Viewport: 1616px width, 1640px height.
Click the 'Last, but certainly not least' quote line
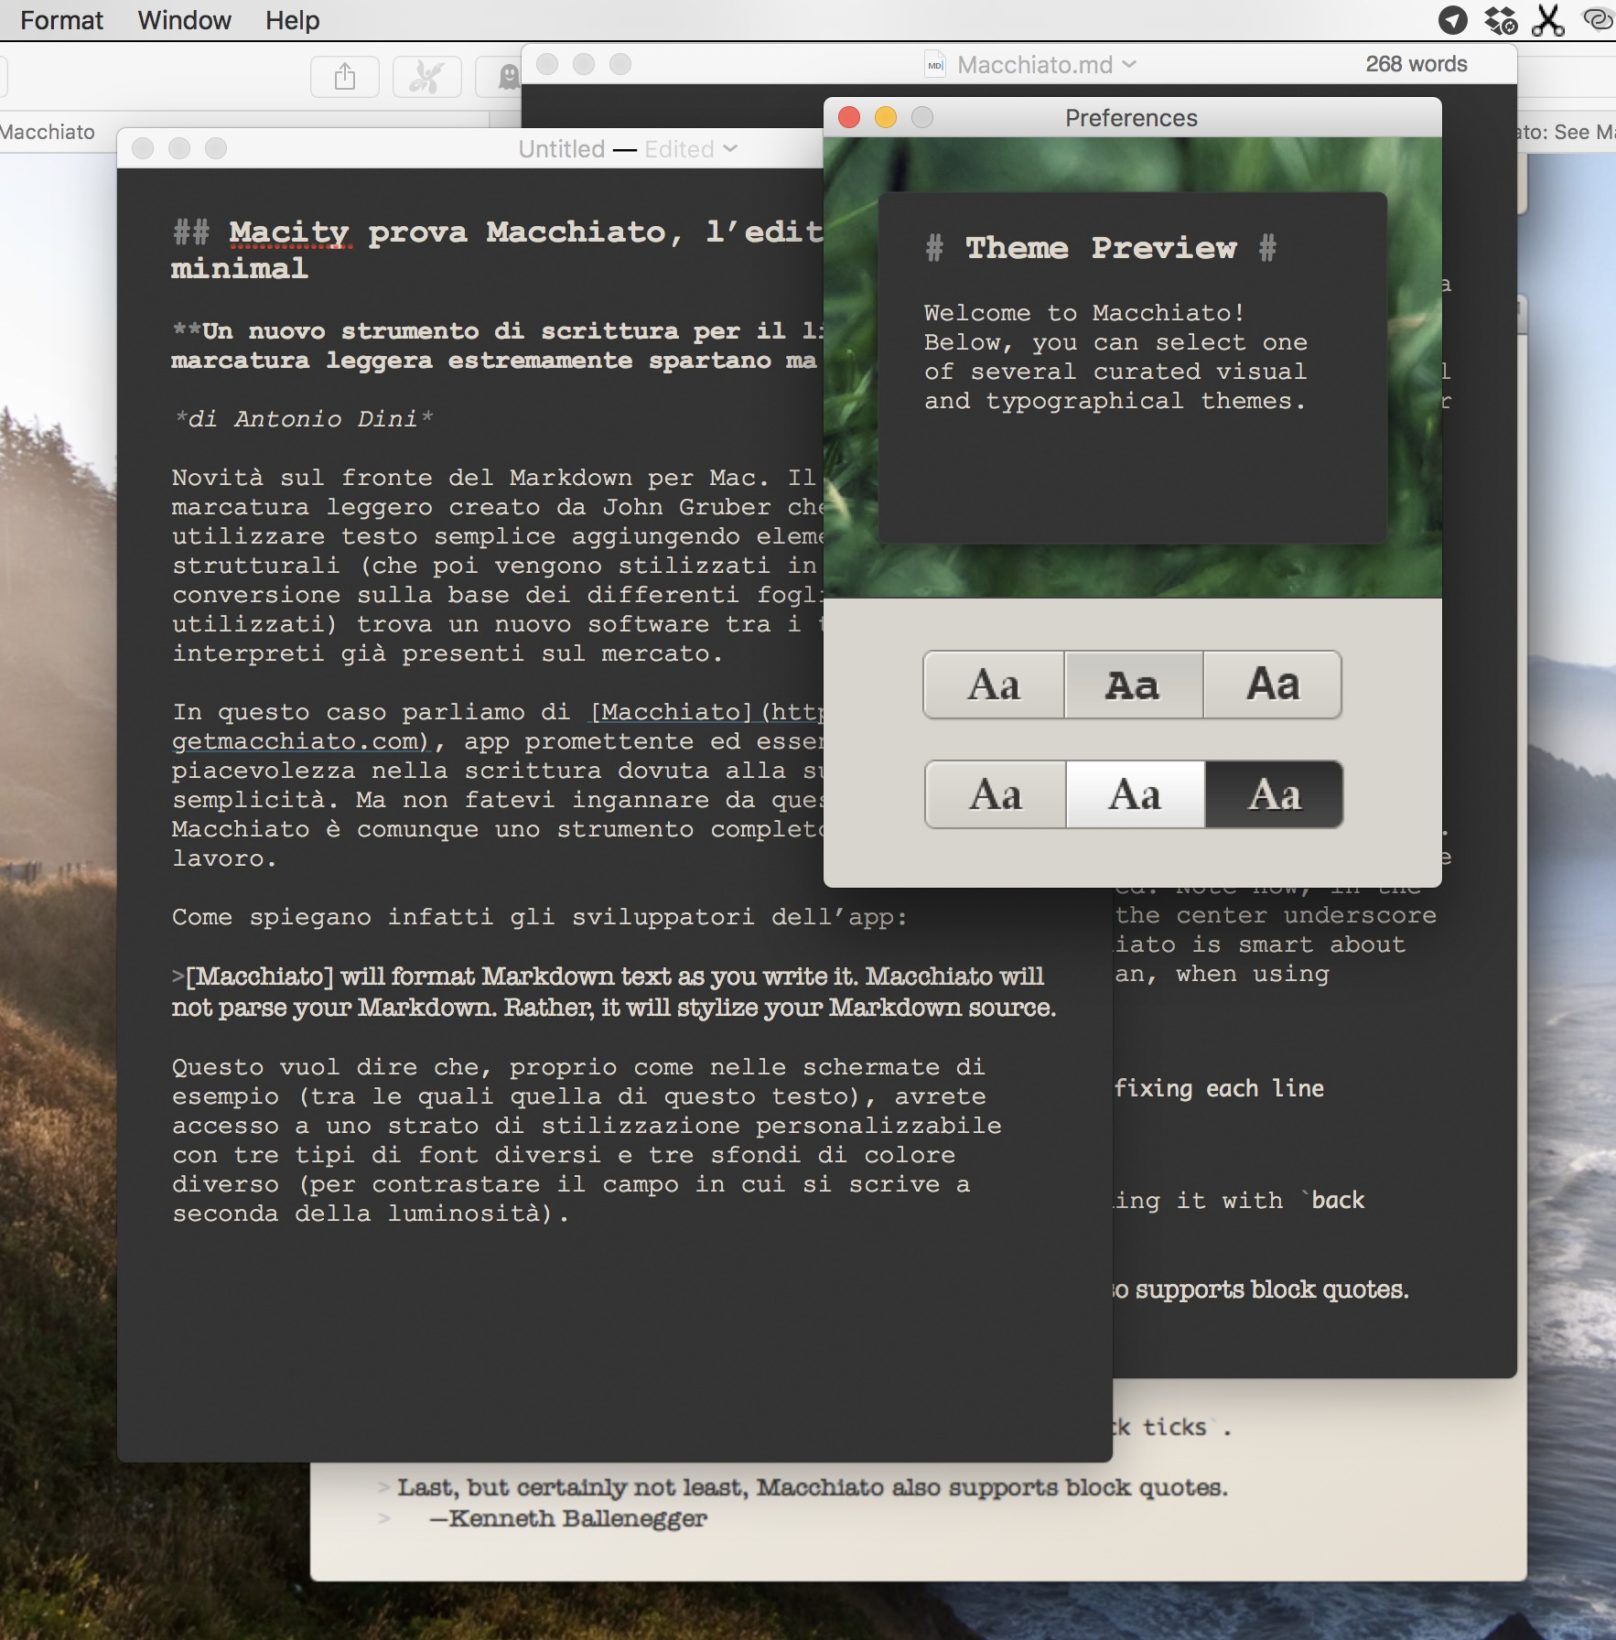812,1487
